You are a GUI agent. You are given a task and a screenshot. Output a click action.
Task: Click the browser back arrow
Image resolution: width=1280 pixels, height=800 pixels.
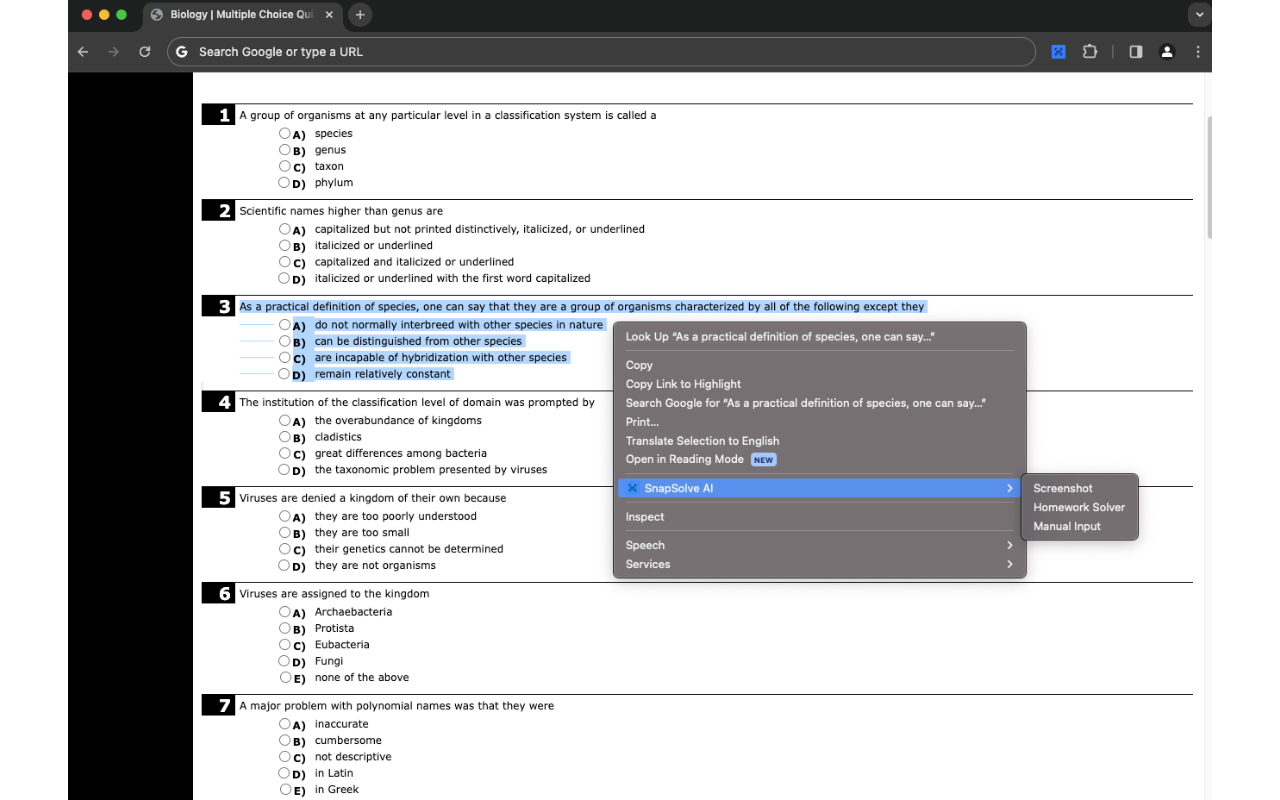point(82,51)
